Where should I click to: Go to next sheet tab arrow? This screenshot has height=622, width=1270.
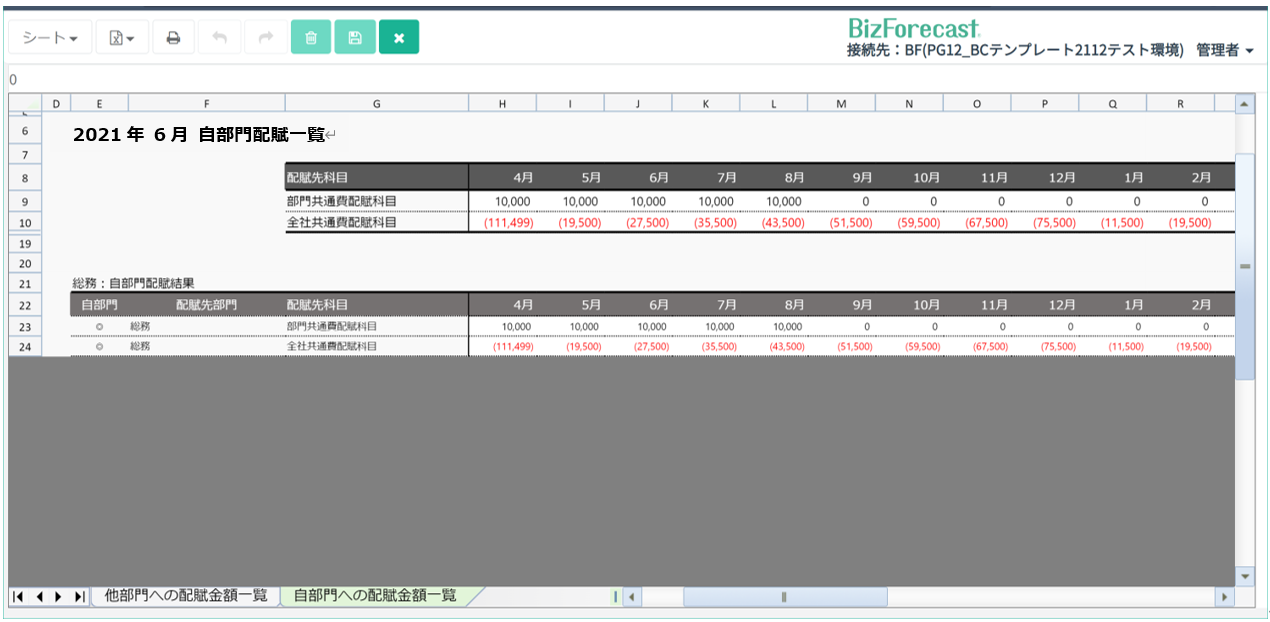(x=59, y=597)
